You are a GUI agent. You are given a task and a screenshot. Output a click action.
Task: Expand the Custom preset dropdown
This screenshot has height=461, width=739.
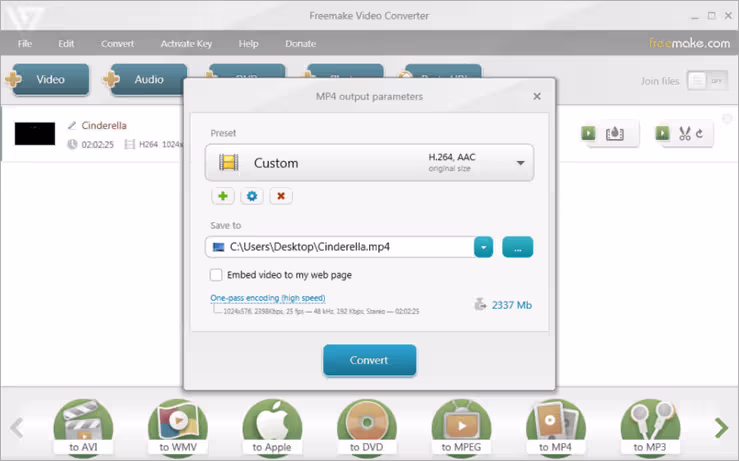[x=520, y=163]
